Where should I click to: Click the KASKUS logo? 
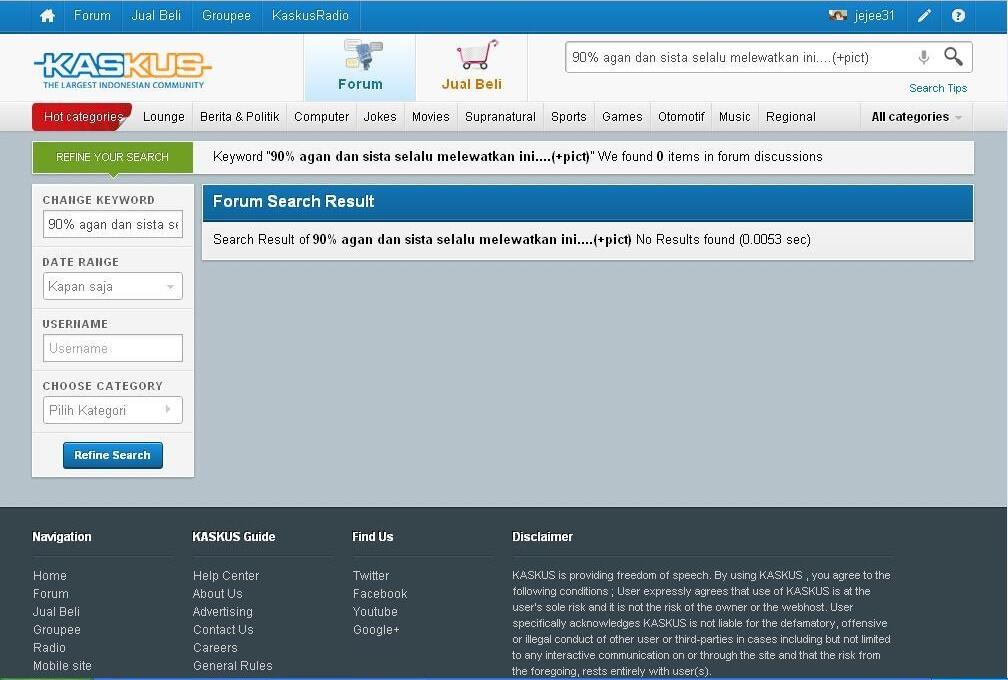point(122,69)
